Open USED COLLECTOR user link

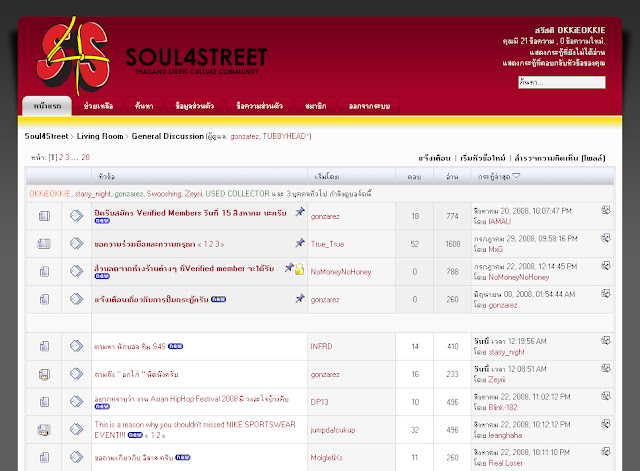[238, 194]
